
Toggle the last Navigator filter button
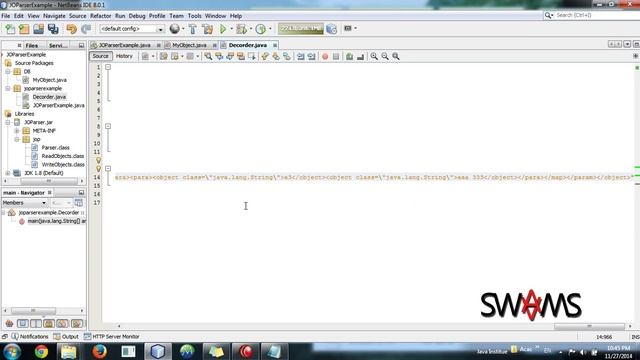pos(77,324)
